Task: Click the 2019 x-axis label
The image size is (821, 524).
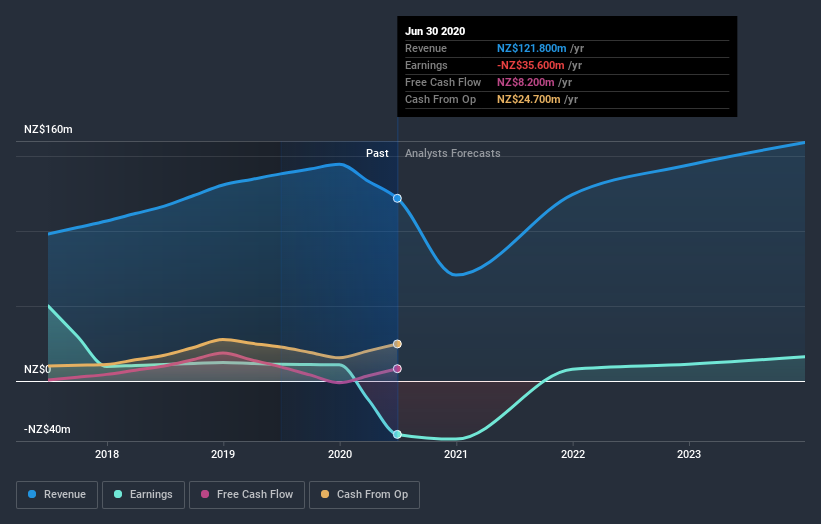Action: 223,454
